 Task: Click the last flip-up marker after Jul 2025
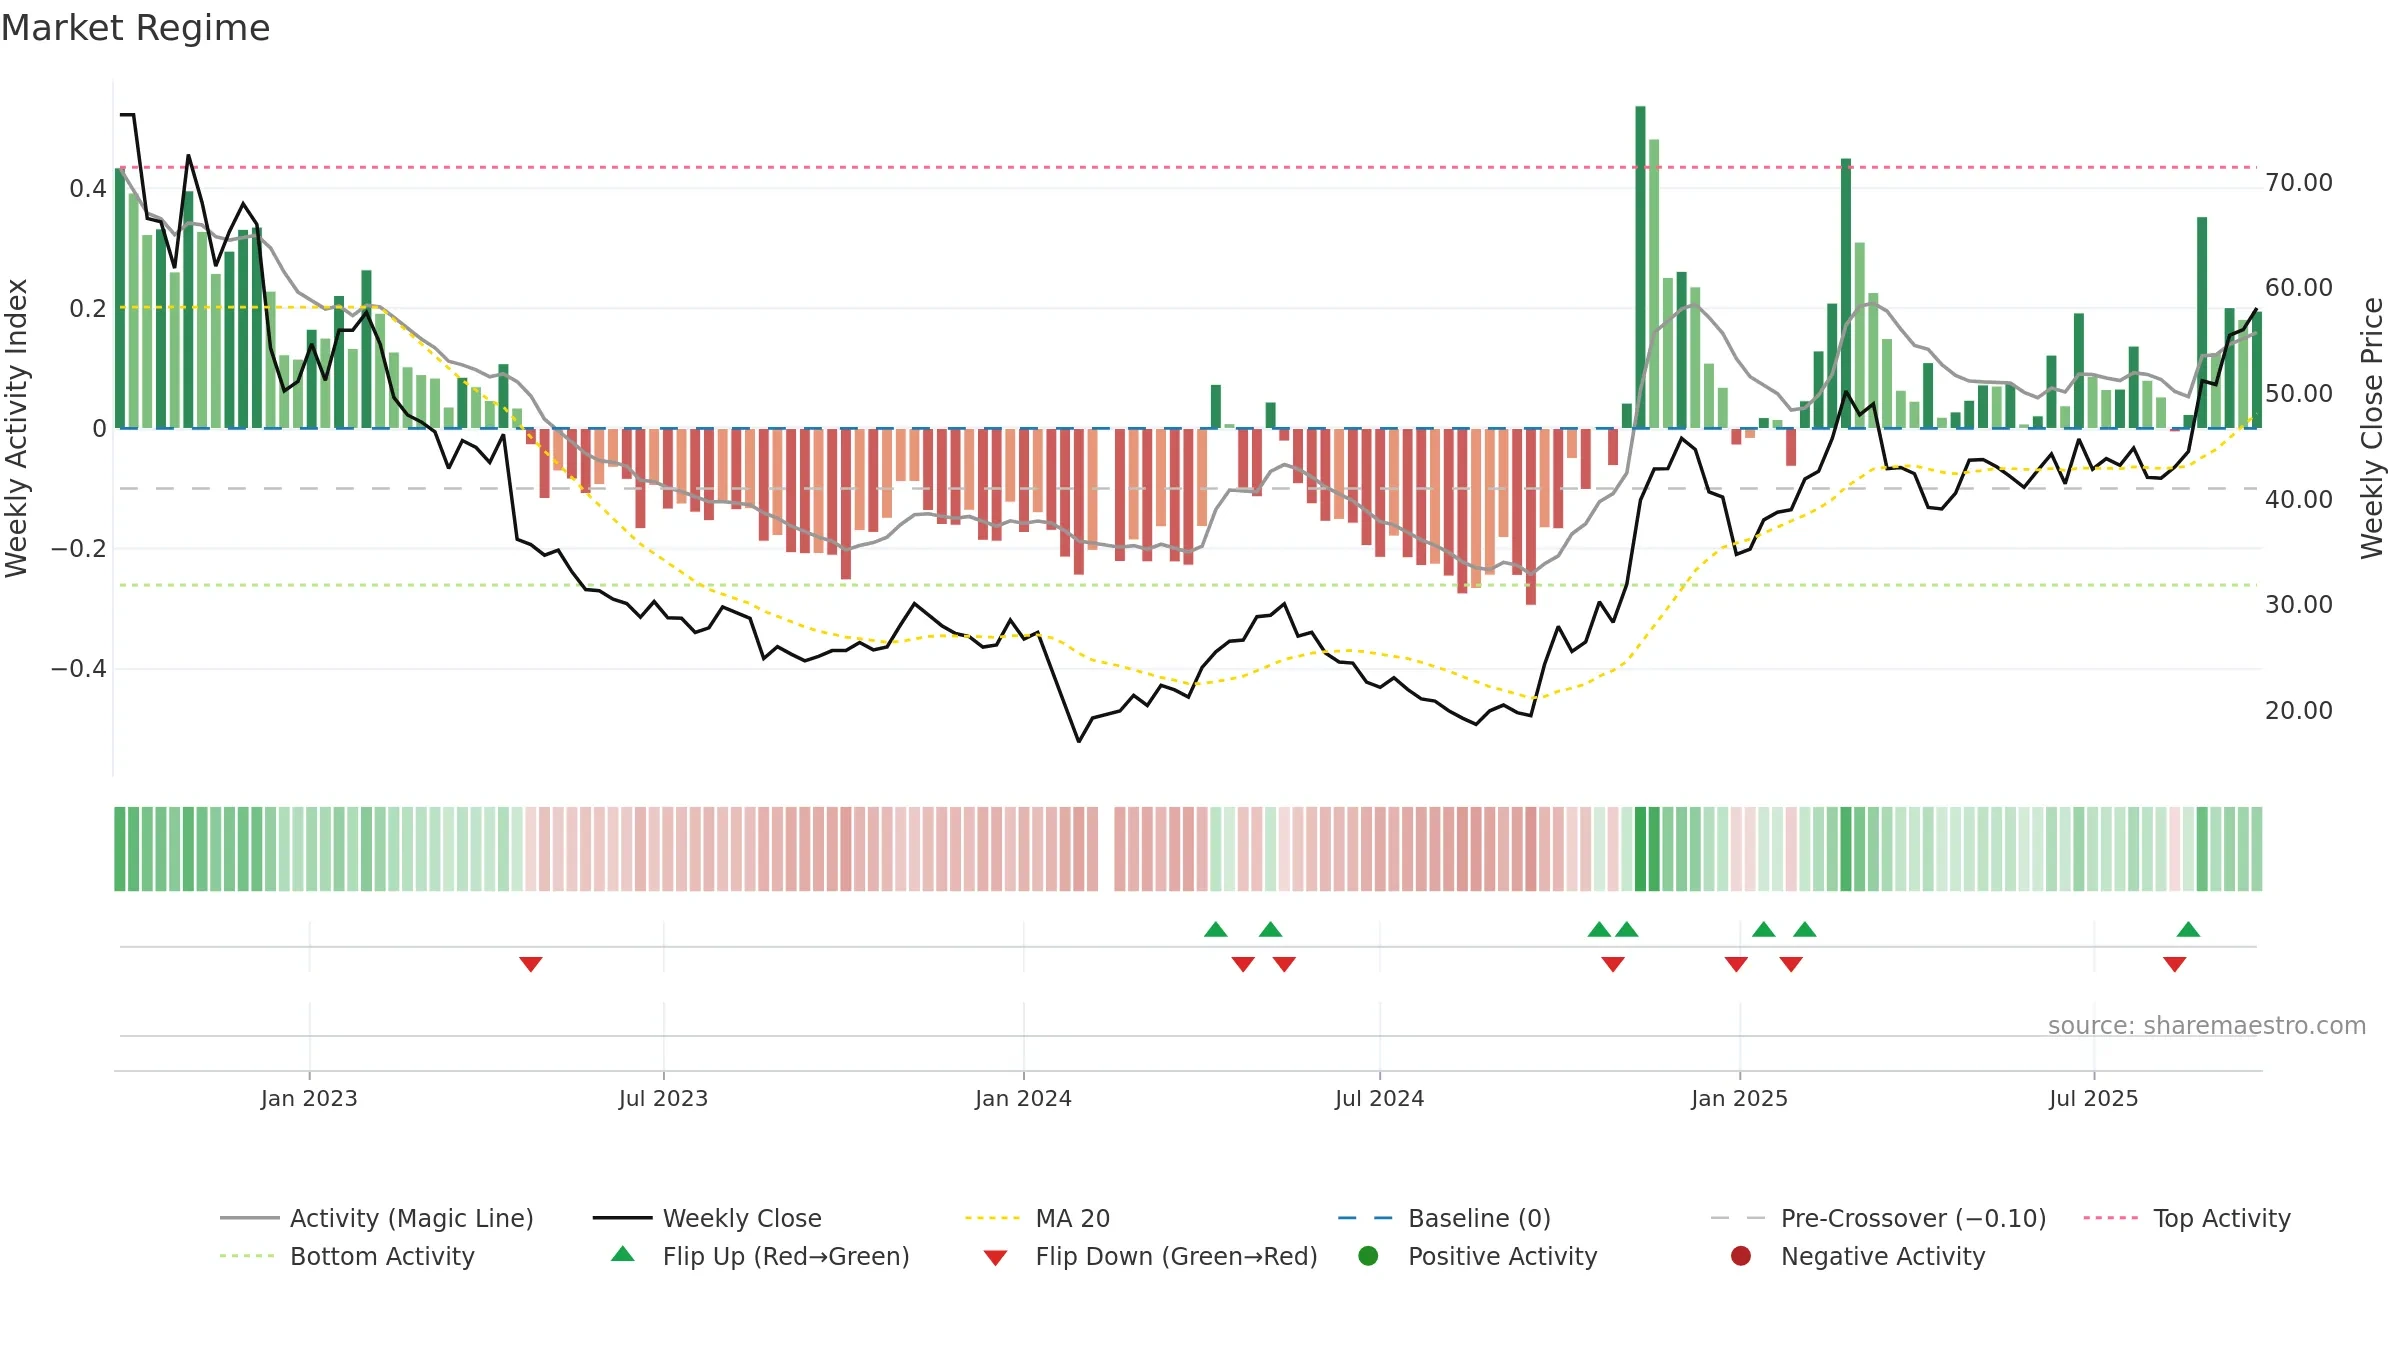(2188, 929)
